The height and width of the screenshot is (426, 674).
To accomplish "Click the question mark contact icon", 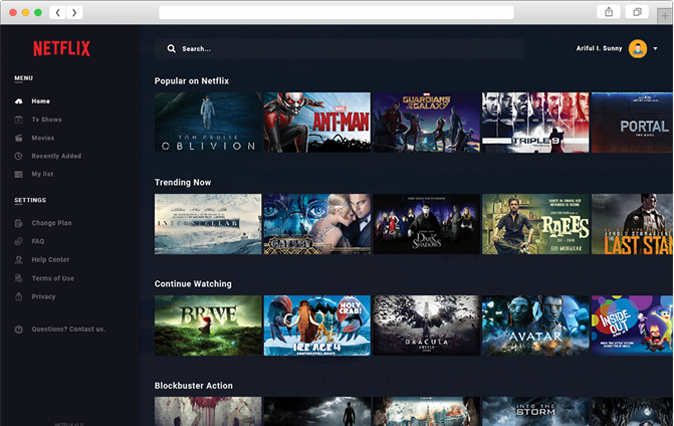I will (x=18, y=329).
